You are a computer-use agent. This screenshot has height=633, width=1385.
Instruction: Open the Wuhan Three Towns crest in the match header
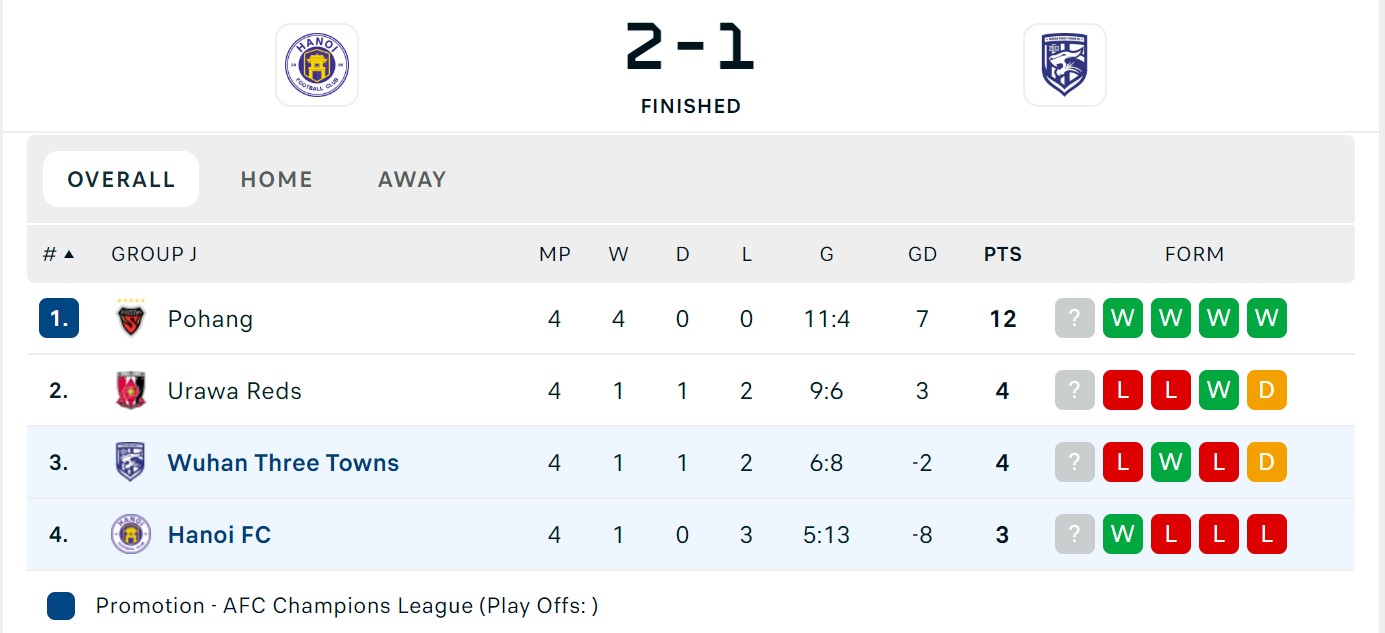pos(1064,65)
